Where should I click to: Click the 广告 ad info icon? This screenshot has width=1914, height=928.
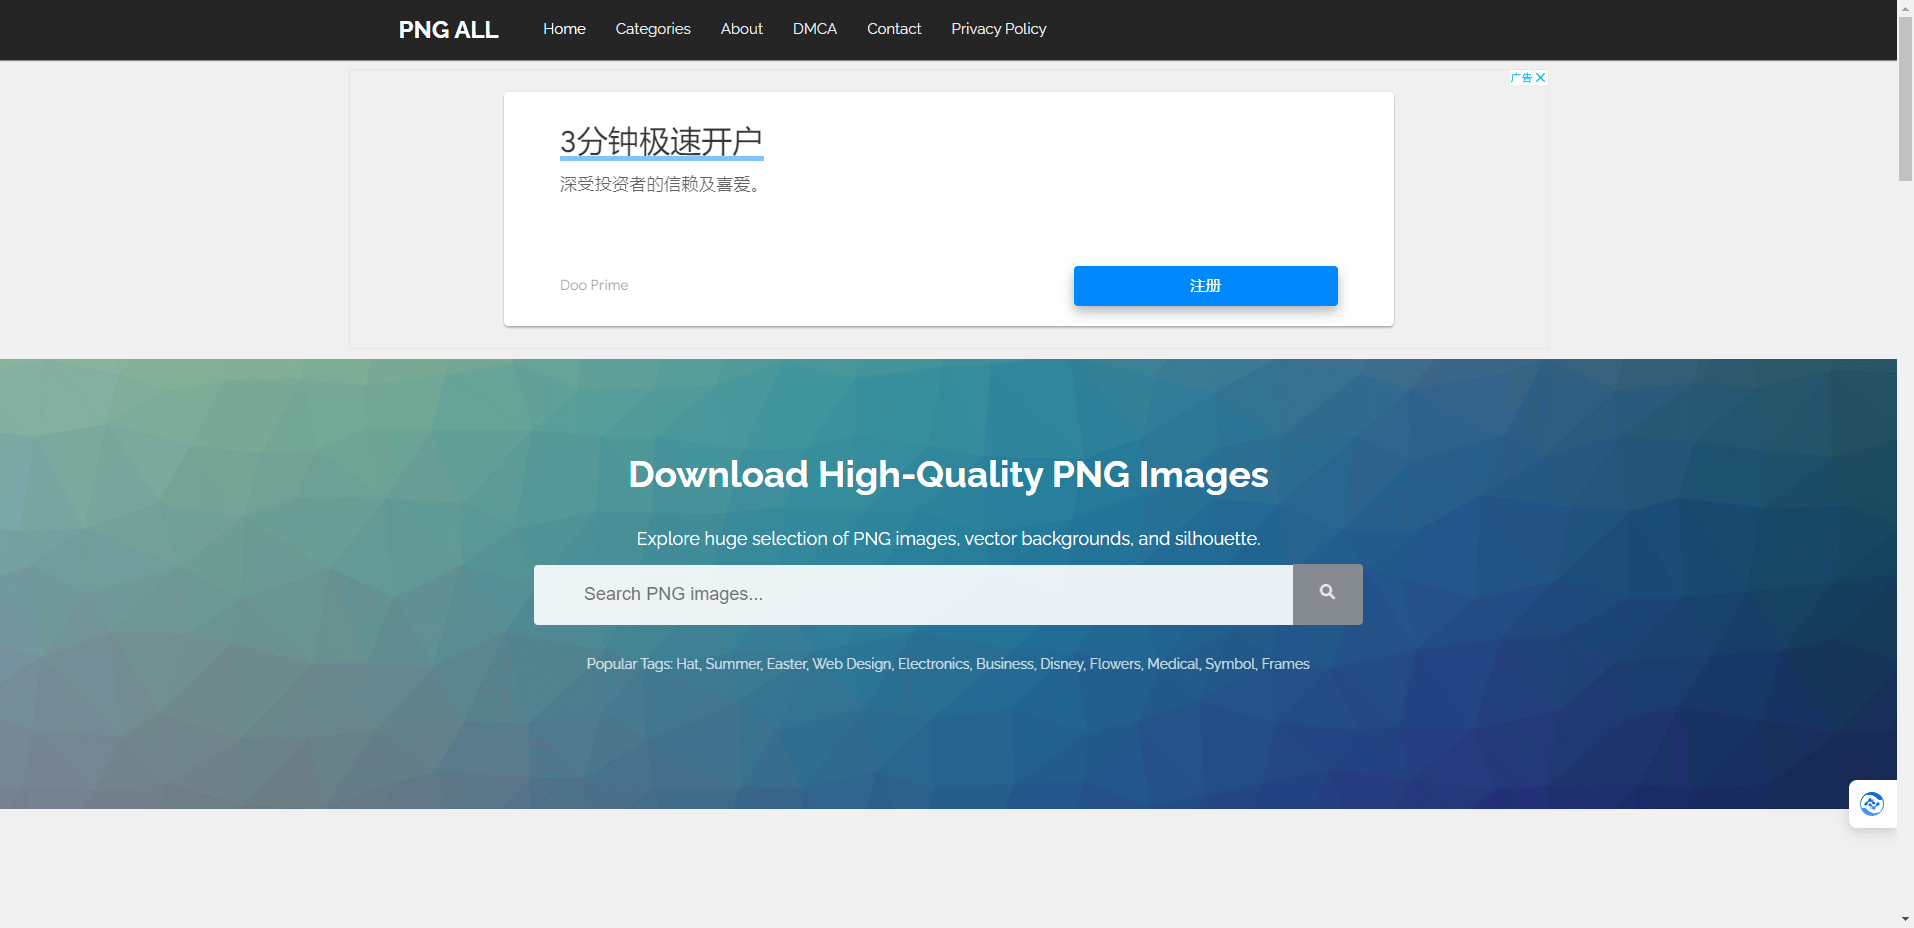pos(1522,78)
